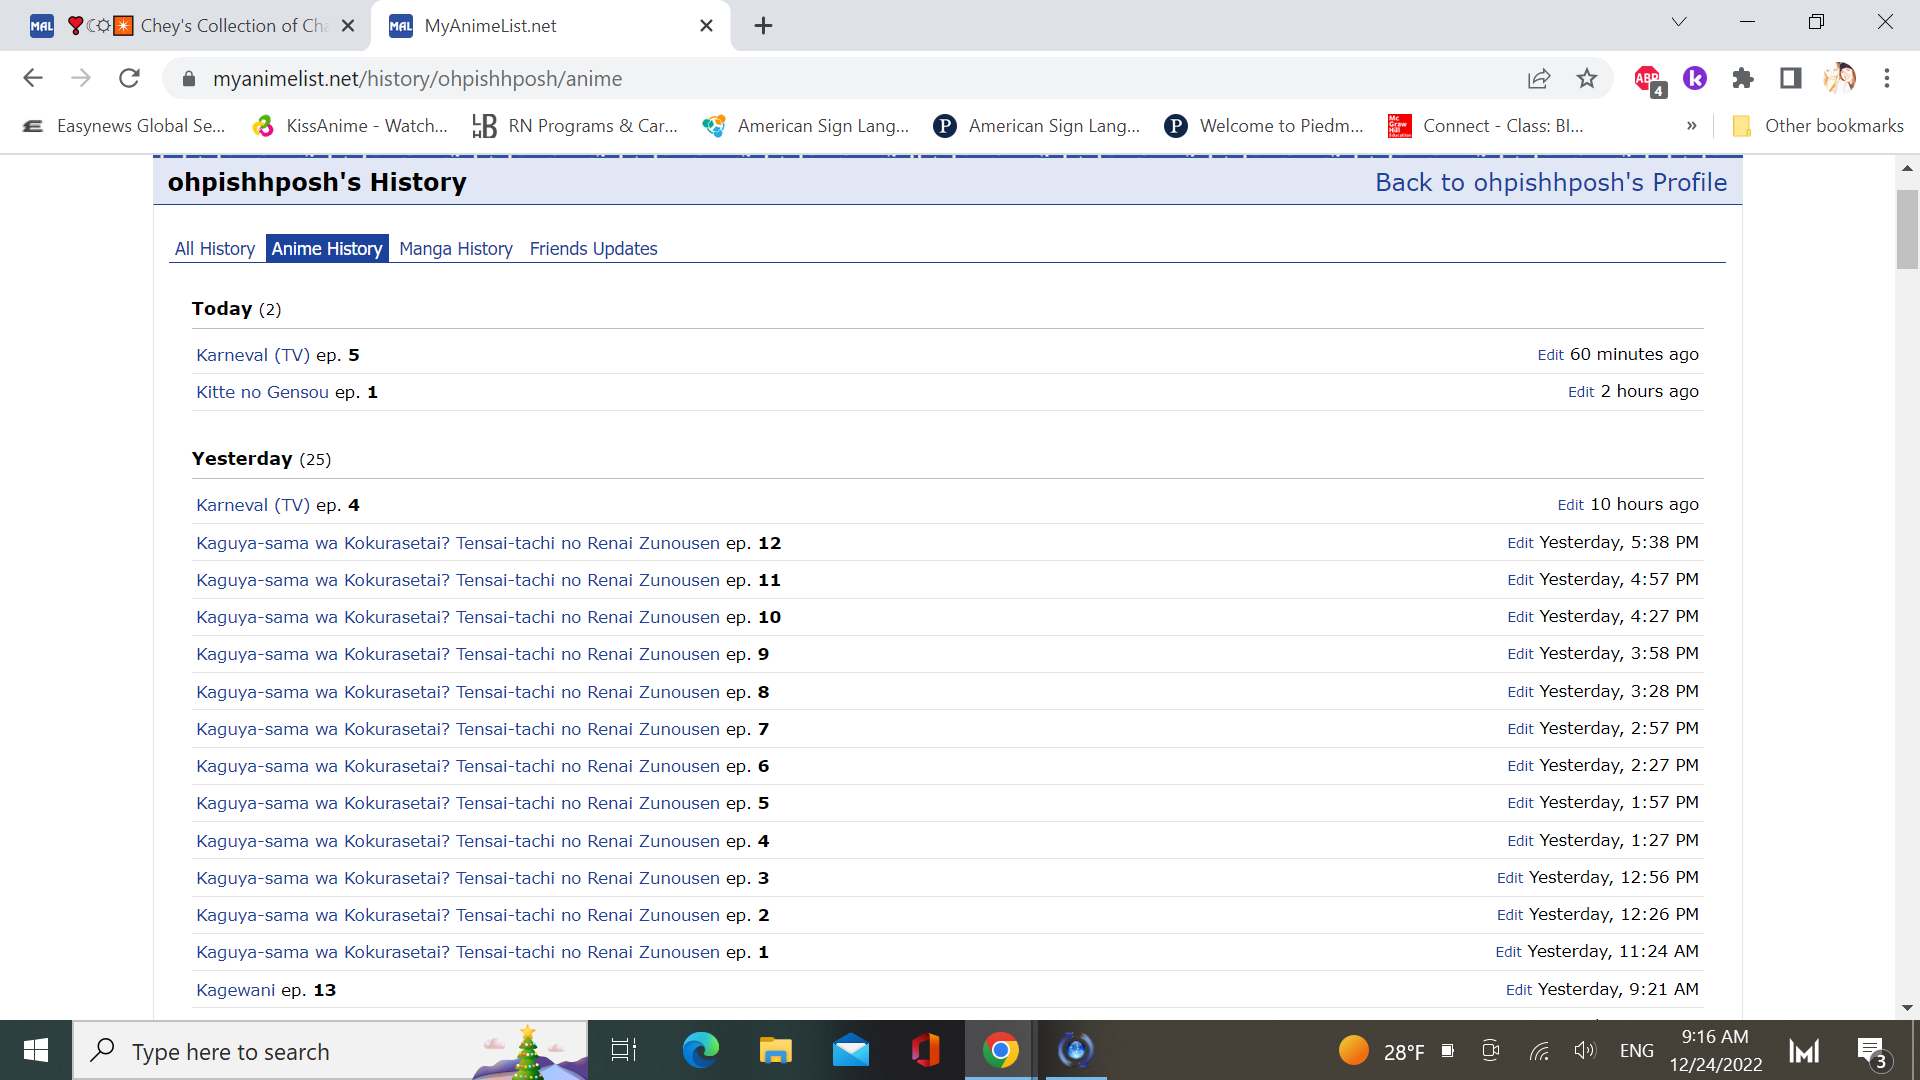Expand the hidden bookmarks chevron
Screen dimensions: 1920x1080
pos(1692,126)
